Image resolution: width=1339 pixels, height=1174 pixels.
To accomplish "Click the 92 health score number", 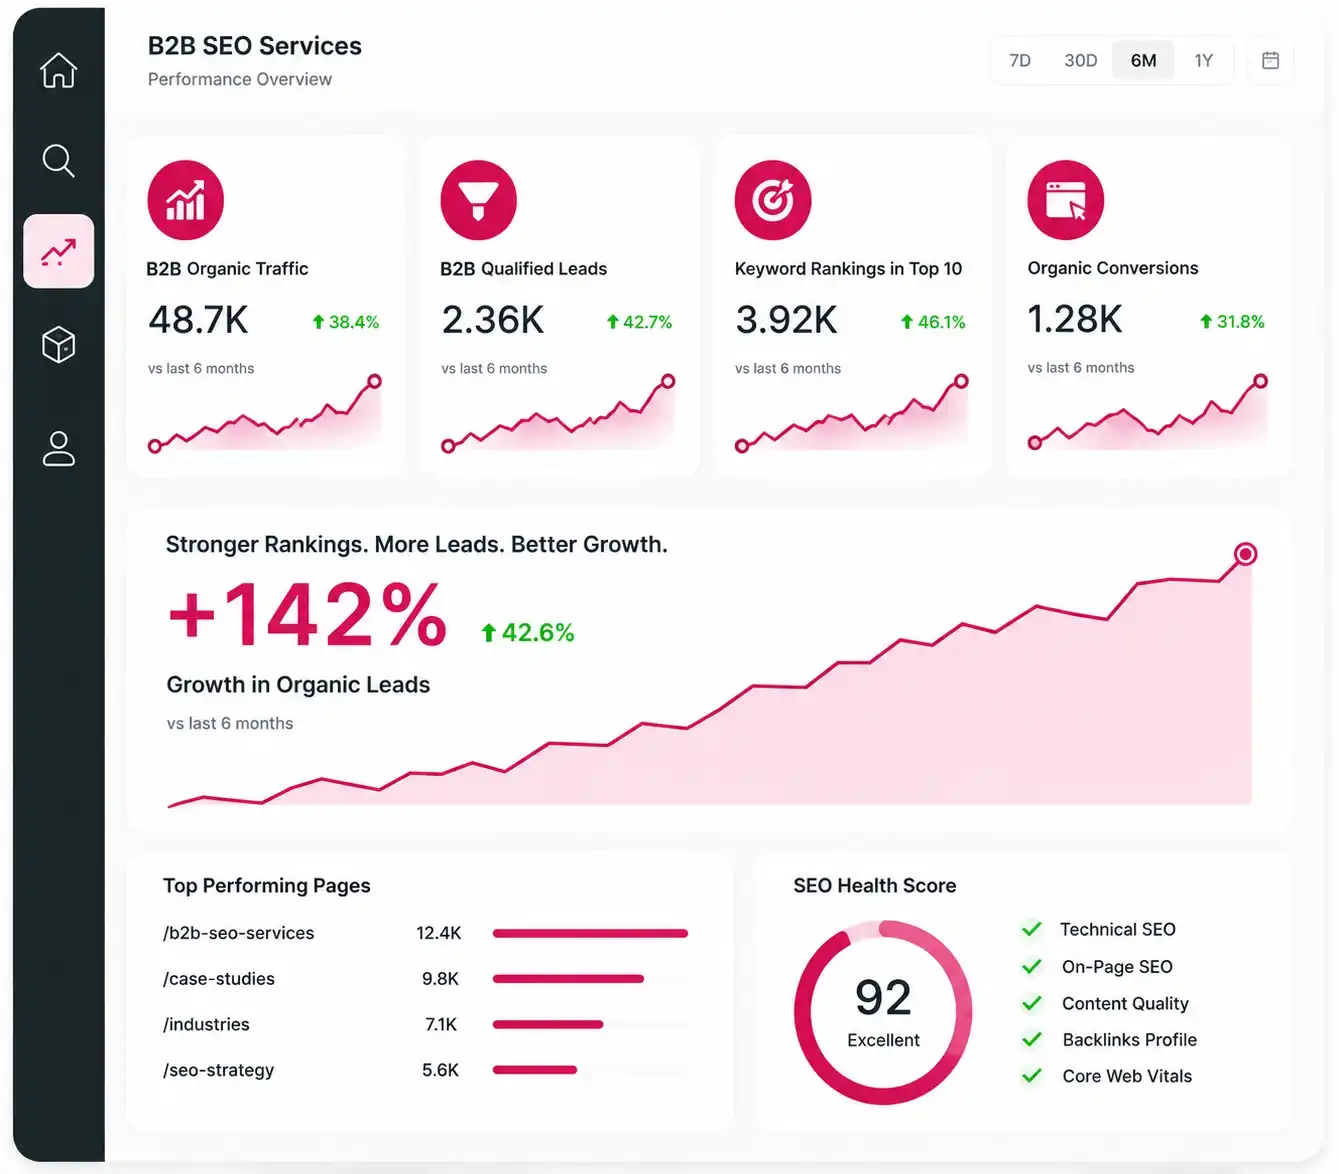I will [883, 997].
